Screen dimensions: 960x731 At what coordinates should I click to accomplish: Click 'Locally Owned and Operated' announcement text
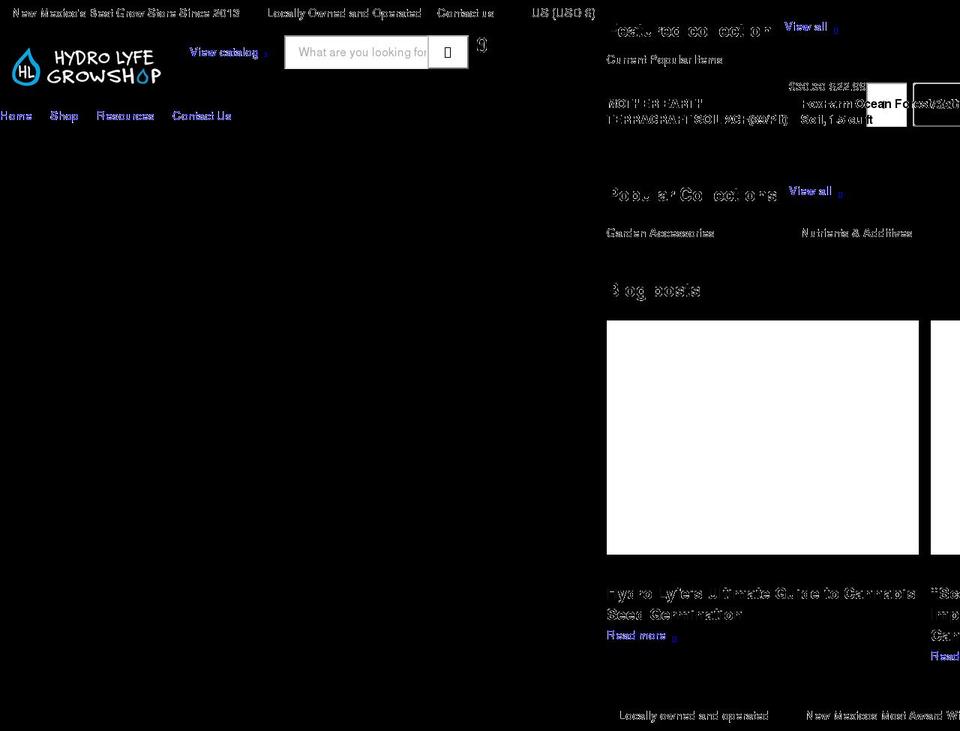point(344,13)
